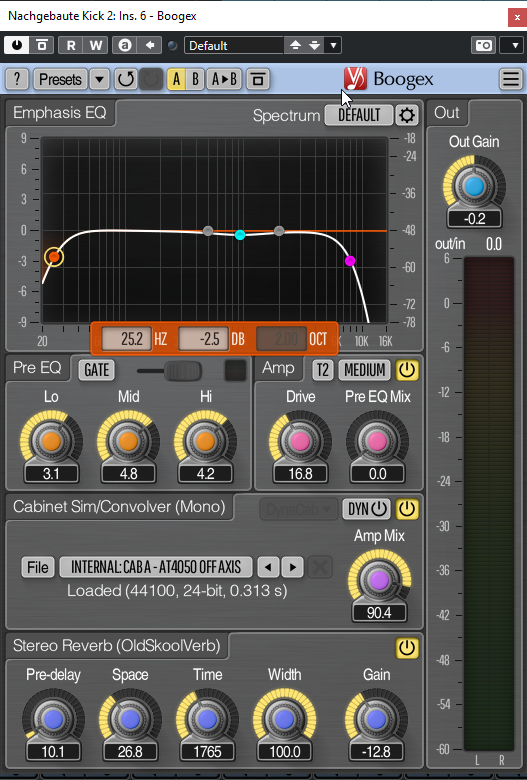Viewport: 527px width, 780px height.
Task: Load next preset with down arrow
Action: coord(315,46)
